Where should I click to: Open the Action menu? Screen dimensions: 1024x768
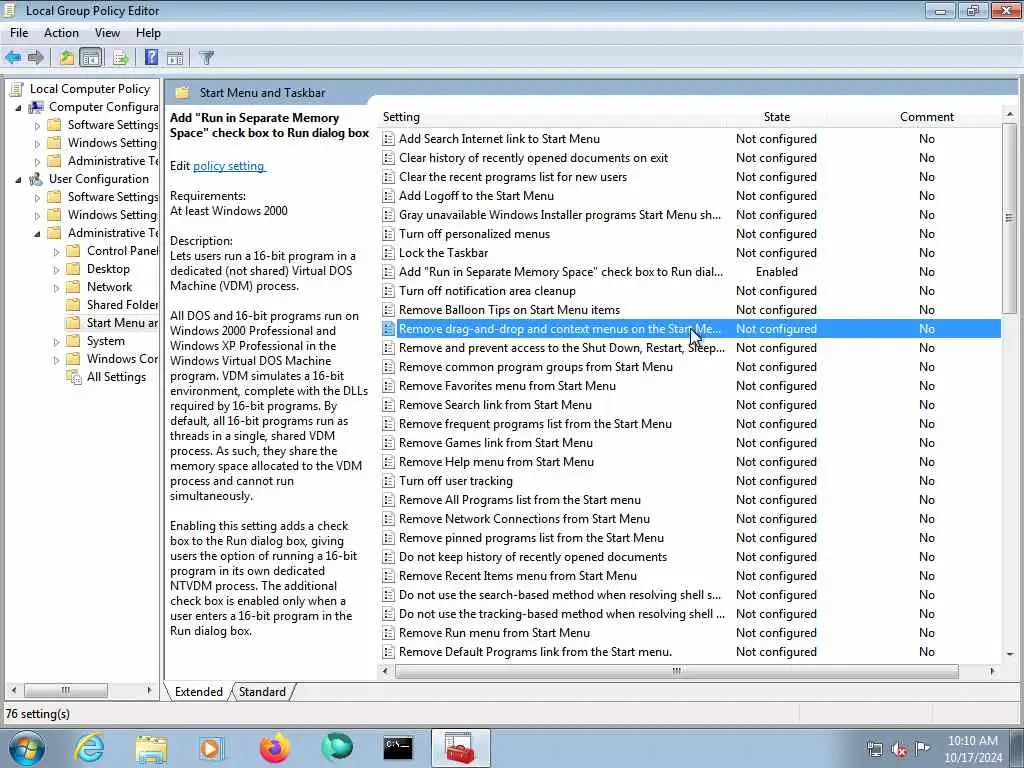[61, 33]
